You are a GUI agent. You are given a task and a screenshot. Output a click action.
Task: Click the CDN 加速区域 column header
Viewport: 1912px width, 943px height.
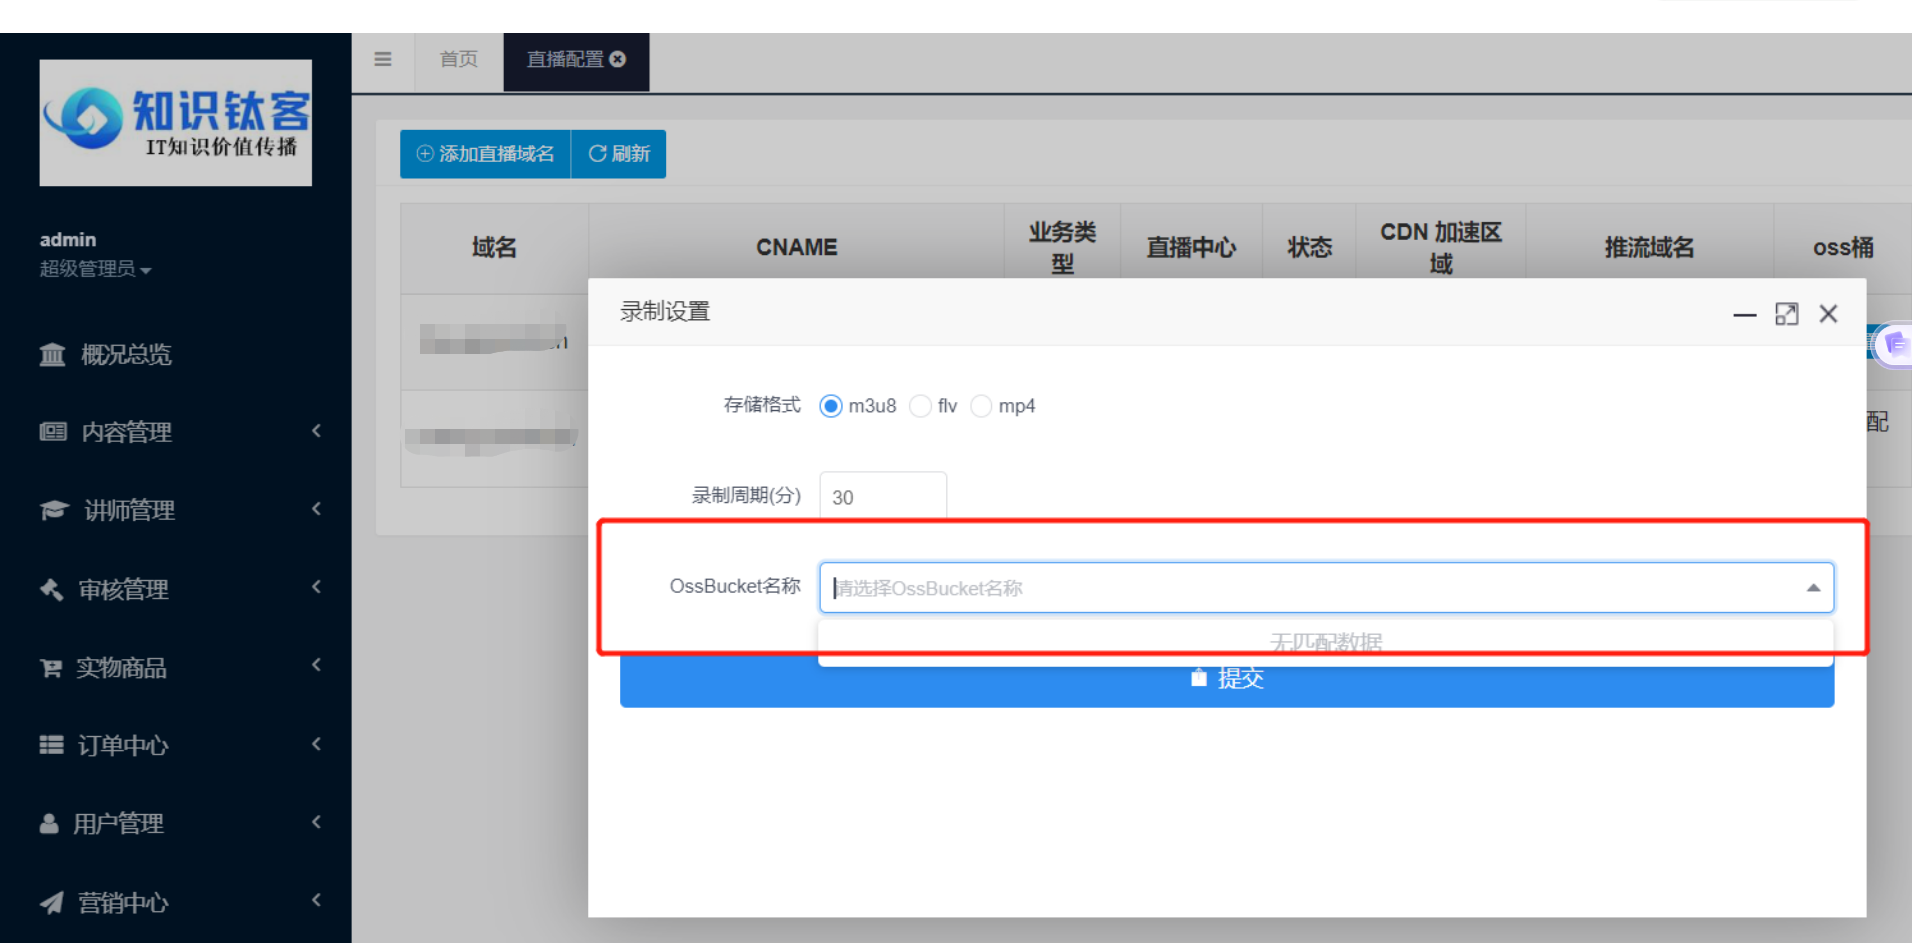pyautogui.click(x=1440, y=248)
